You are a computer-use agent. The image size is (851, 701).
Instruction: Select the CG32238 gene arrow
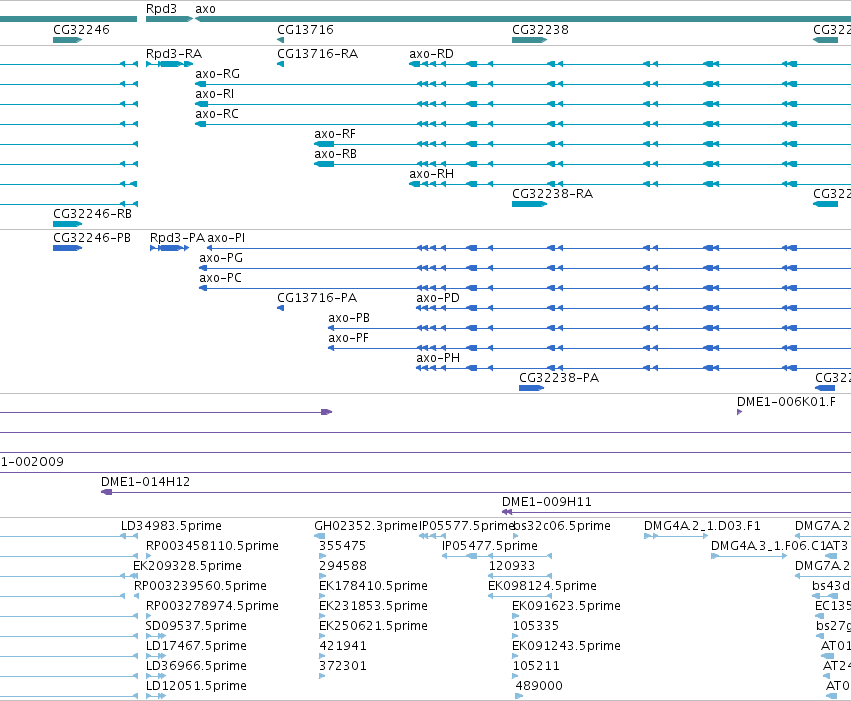529,40
